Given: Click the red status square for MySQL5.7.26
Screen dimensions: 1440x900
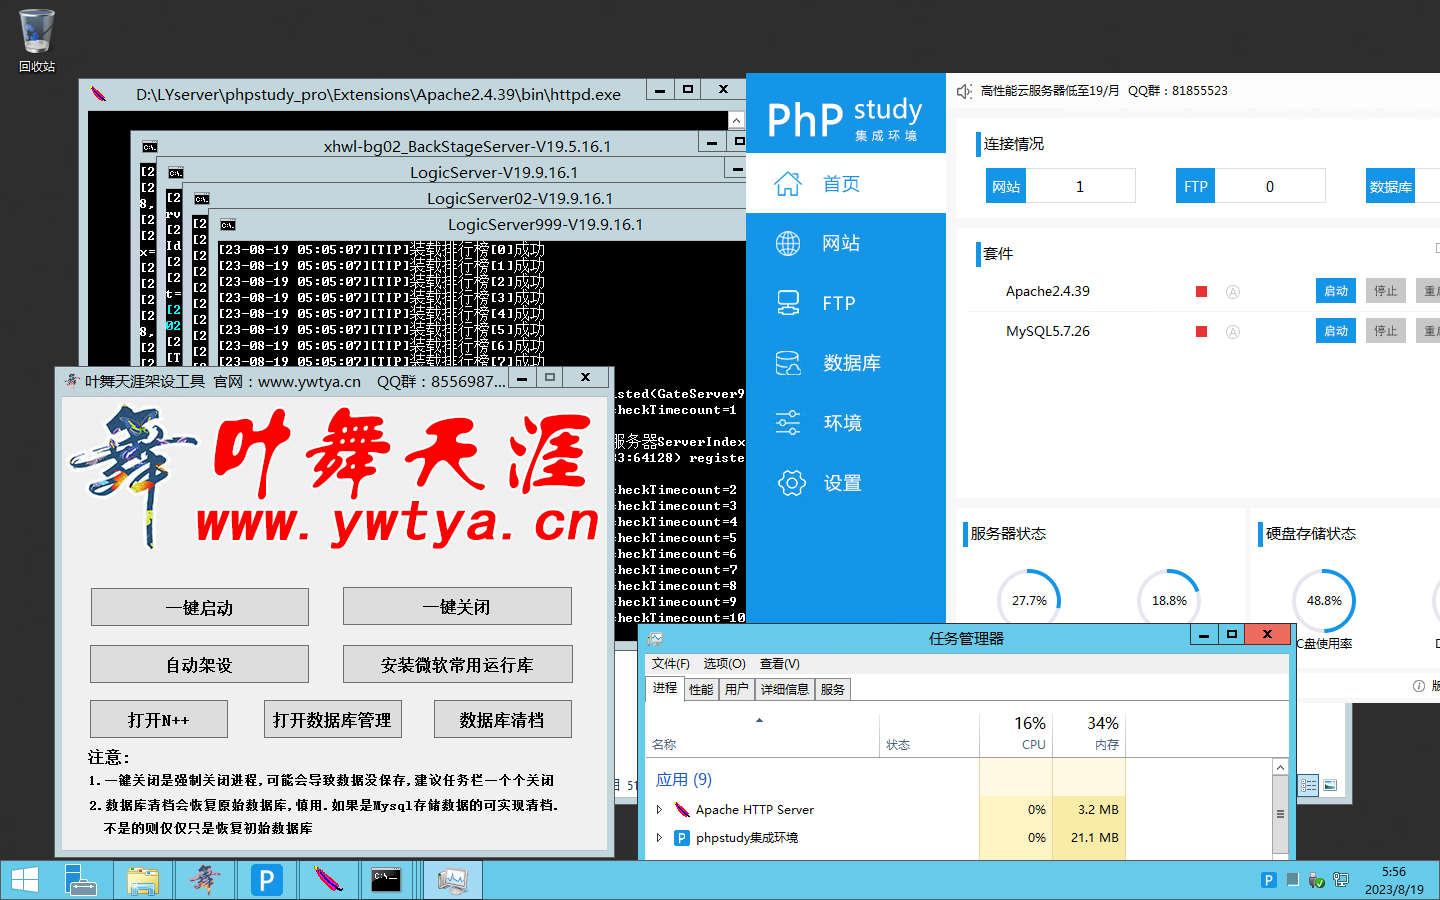Looking at the screenshot, I should (x=1201, y=332).
